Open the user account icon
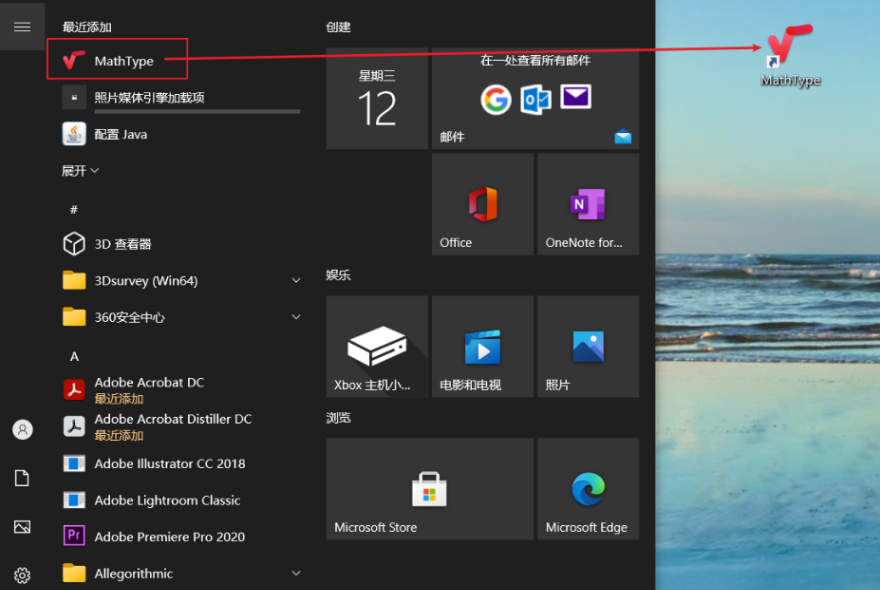Screen dimensions: 880x590 click(22, 429)
